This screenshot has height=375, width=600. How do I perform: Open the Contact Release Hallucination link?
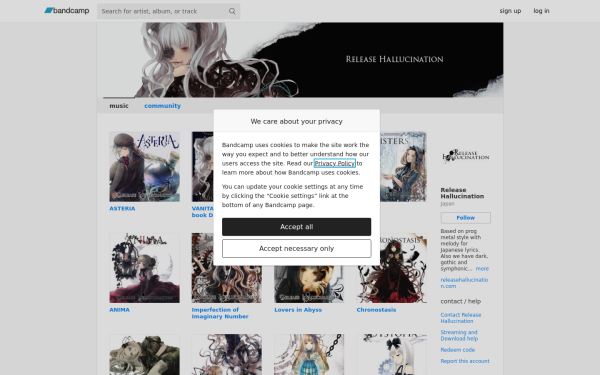click(461, 318)
